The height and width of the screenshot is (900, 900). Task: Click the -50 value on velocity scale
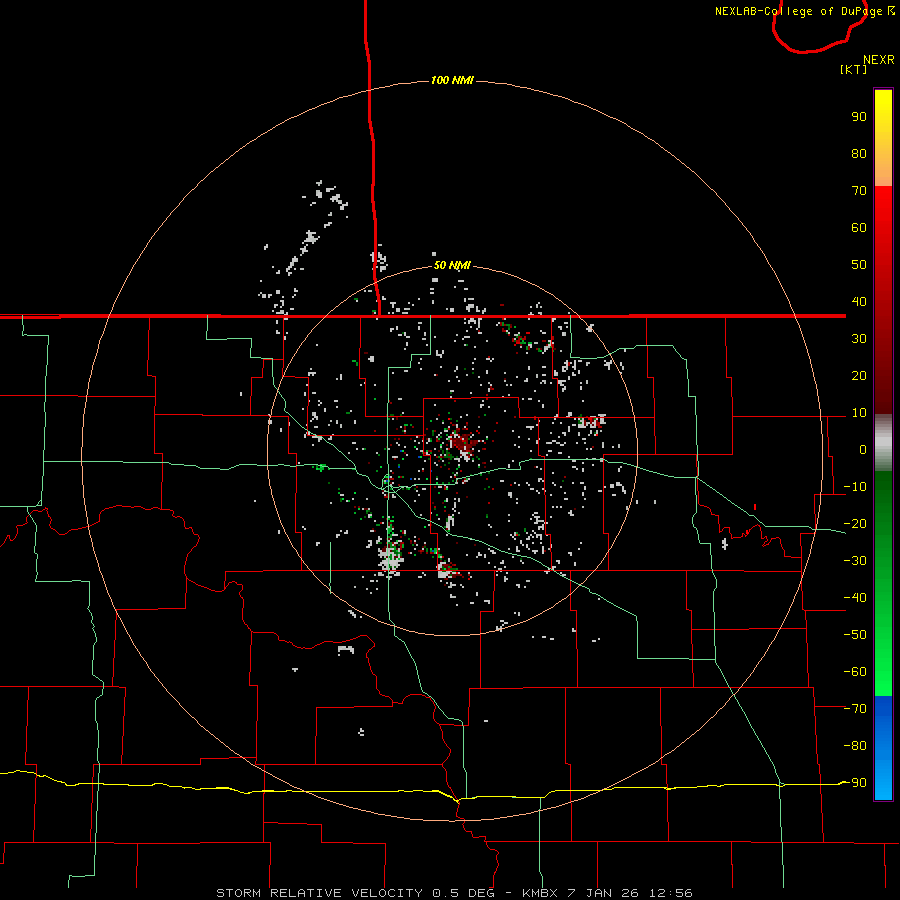pyautogui.click(x=855, y=635)
